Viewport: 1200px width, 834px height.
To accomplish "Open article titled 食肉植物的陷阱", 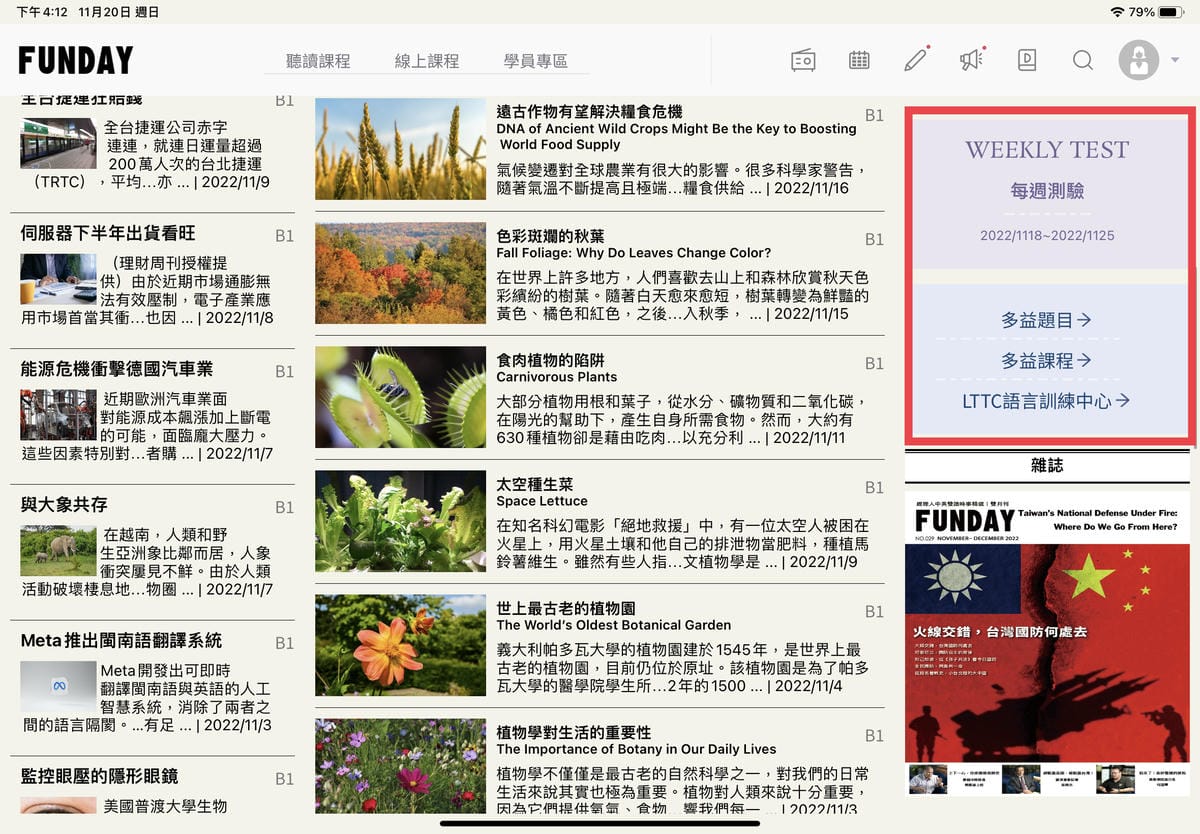I will click(550, 360).
